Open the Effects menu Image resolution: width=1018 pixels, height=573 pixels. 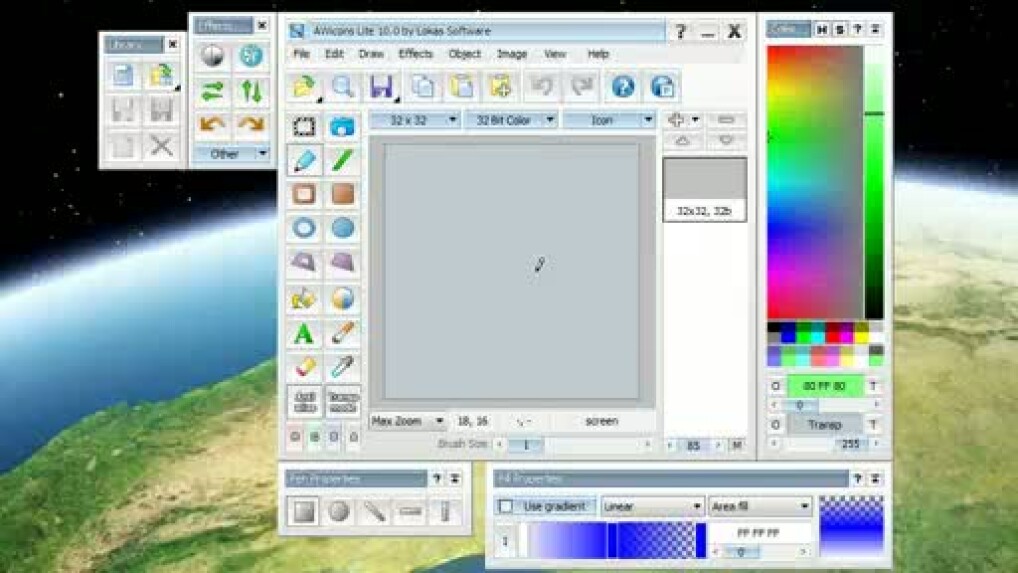(x=415, y=54)
